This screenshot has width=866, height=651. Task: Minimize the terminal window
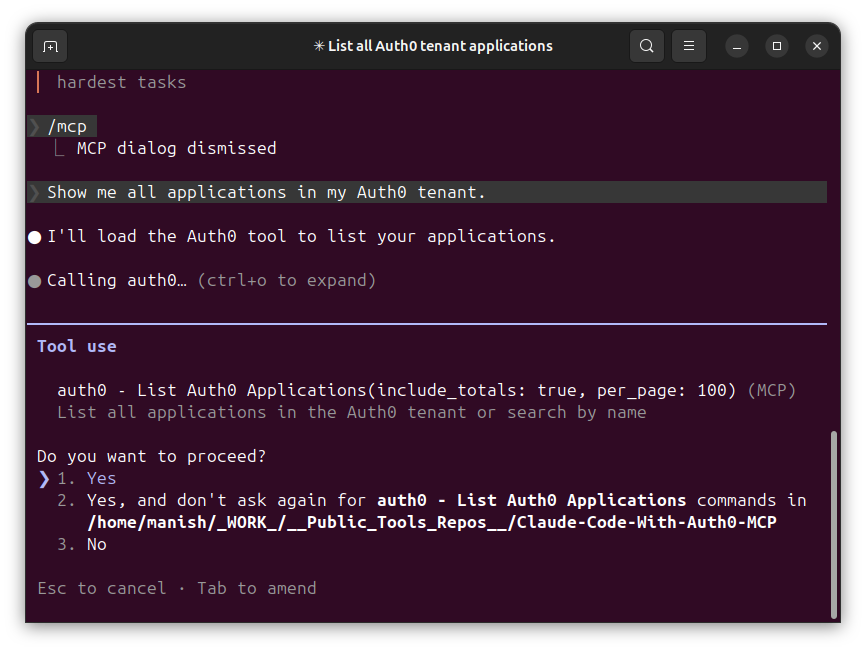tap(737, 46)
